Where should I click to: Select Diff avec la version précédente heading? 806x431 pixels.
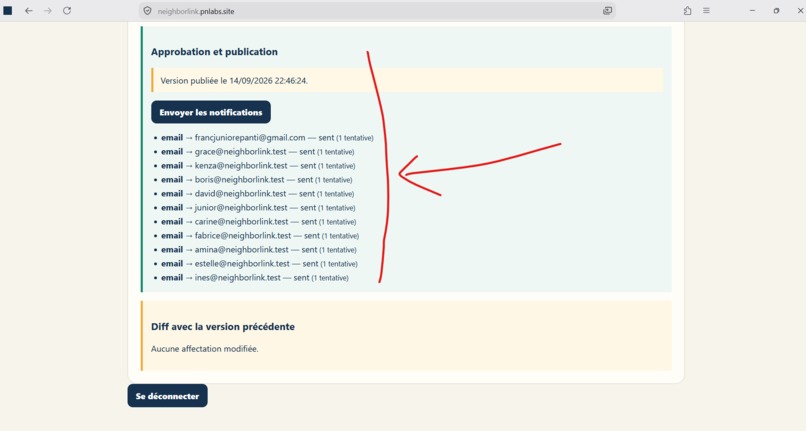[x=223, y=327]
